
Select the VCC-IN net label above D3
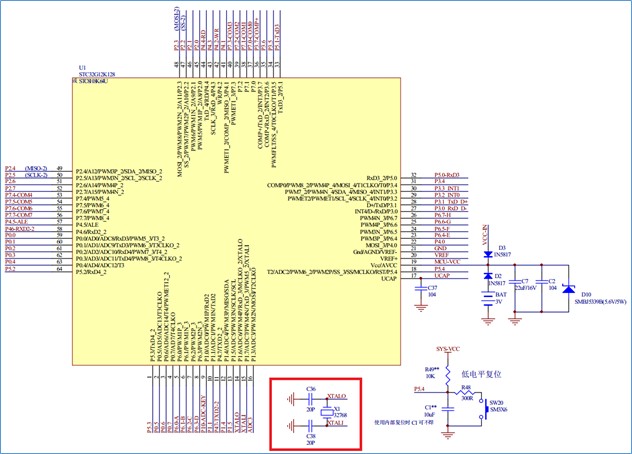click(x=487, y=241)
